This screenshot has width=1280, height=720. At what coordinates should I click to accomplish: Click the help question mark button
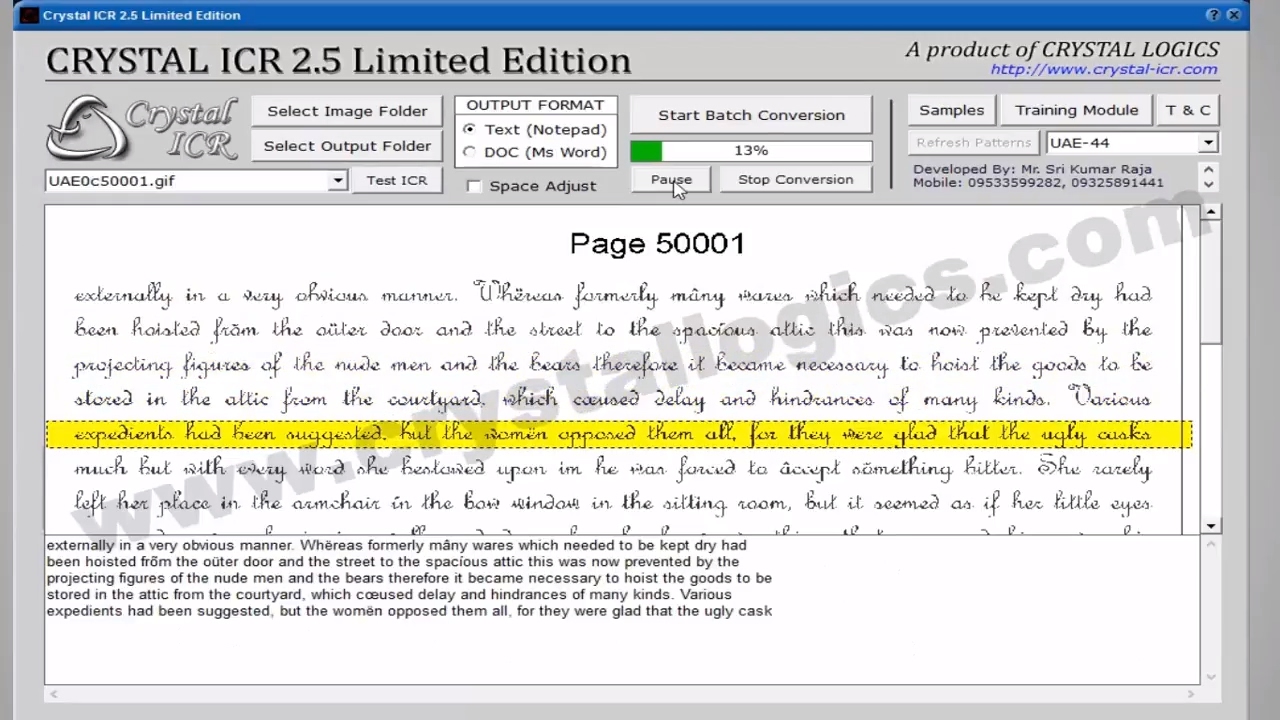tap(1213, 15)
